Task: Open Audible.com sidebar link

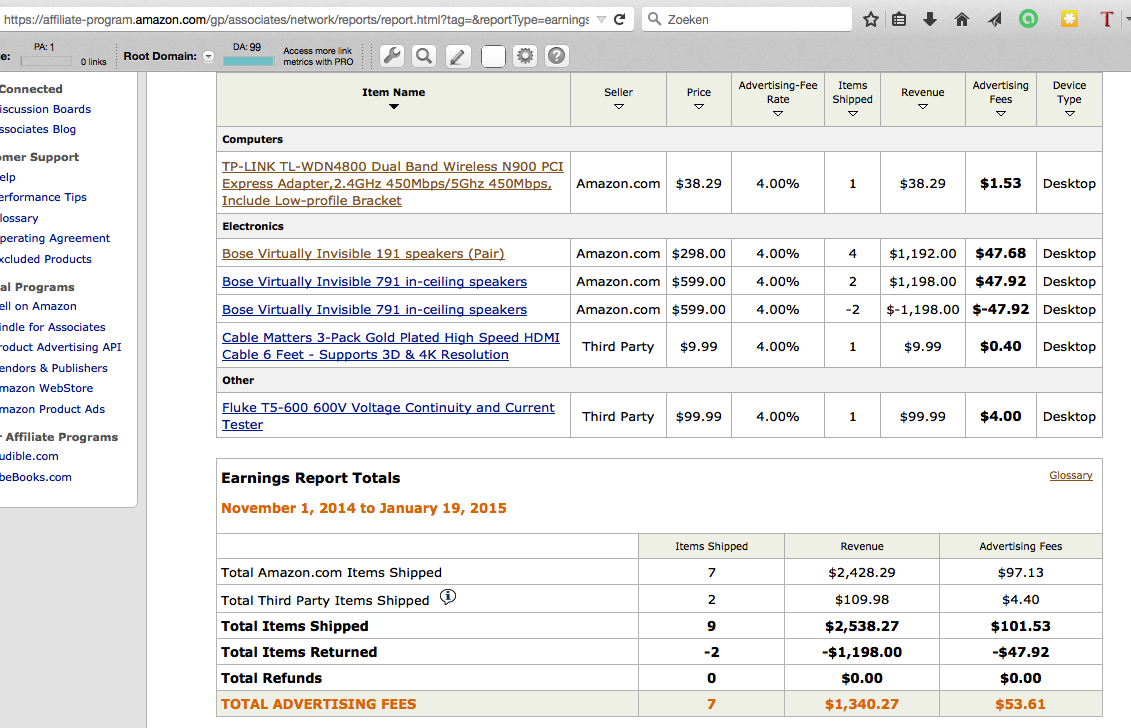Action: [x=29, y=456]
